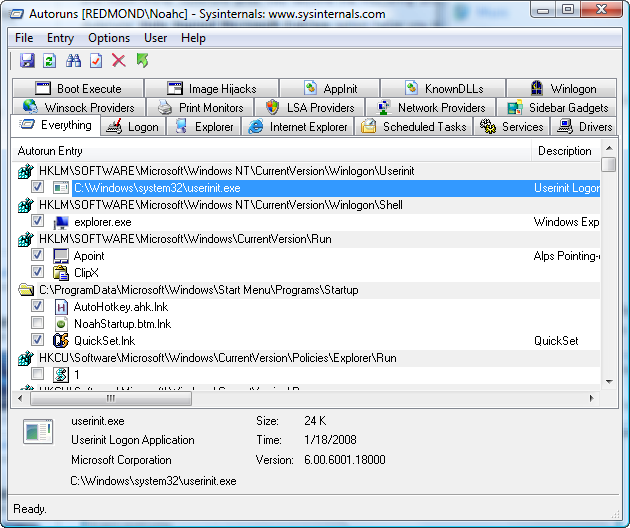Open the File menu
This screenshot has height=528, width=630.
tap(24, 38)
